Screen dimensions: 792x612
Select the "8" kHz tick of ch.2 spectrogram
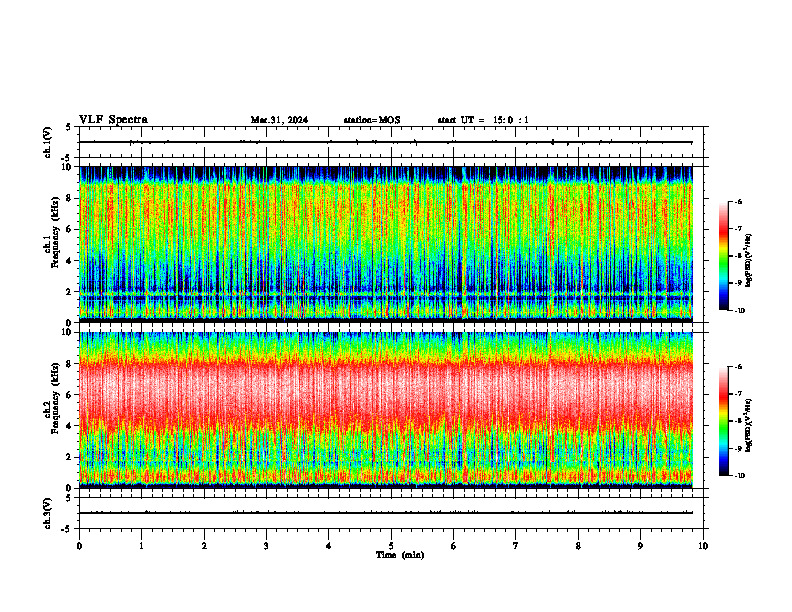pos(70,364)
